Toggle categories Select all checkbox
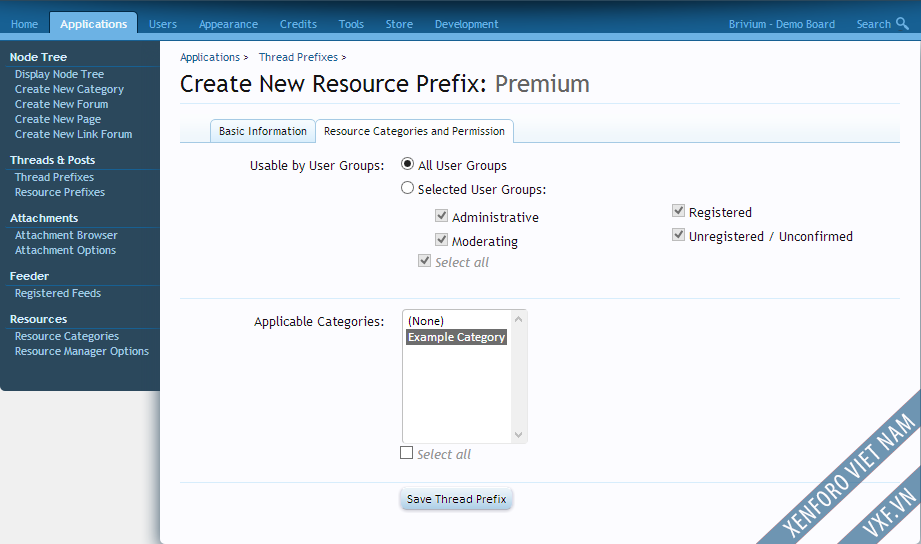The image size is (921, 544). pos(406,452)
